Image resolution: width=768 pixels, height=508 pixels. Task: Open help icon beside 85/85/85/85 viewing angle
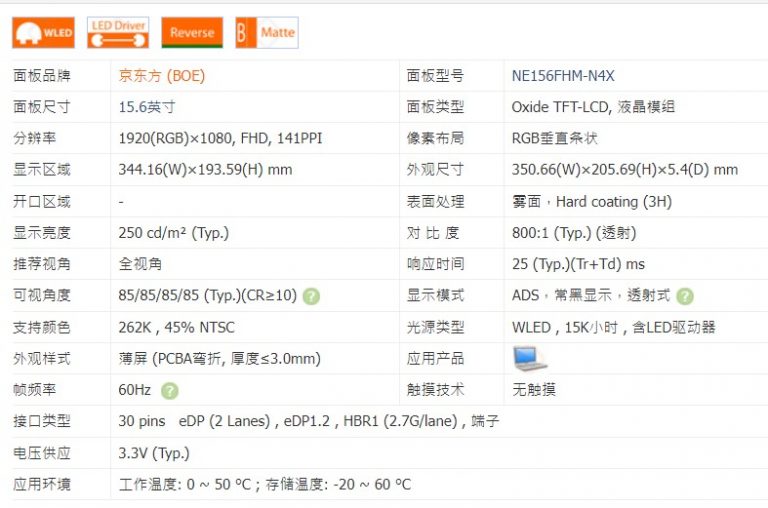coord(311,296)
